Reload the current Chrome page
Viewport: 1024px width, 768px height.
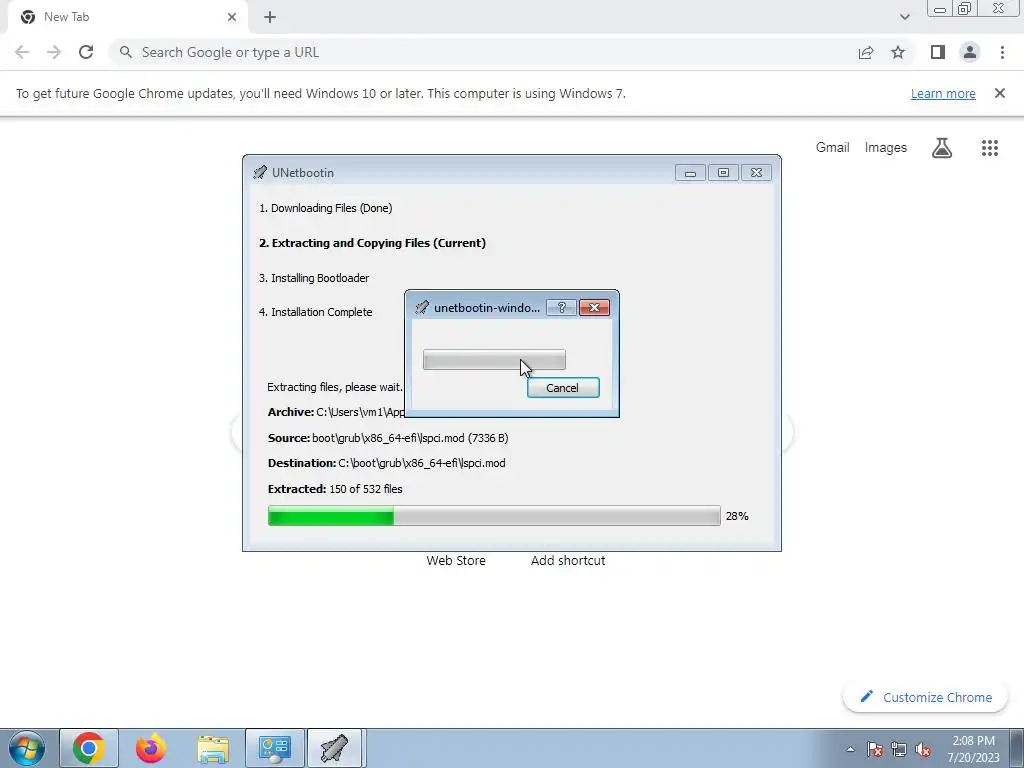86,52
